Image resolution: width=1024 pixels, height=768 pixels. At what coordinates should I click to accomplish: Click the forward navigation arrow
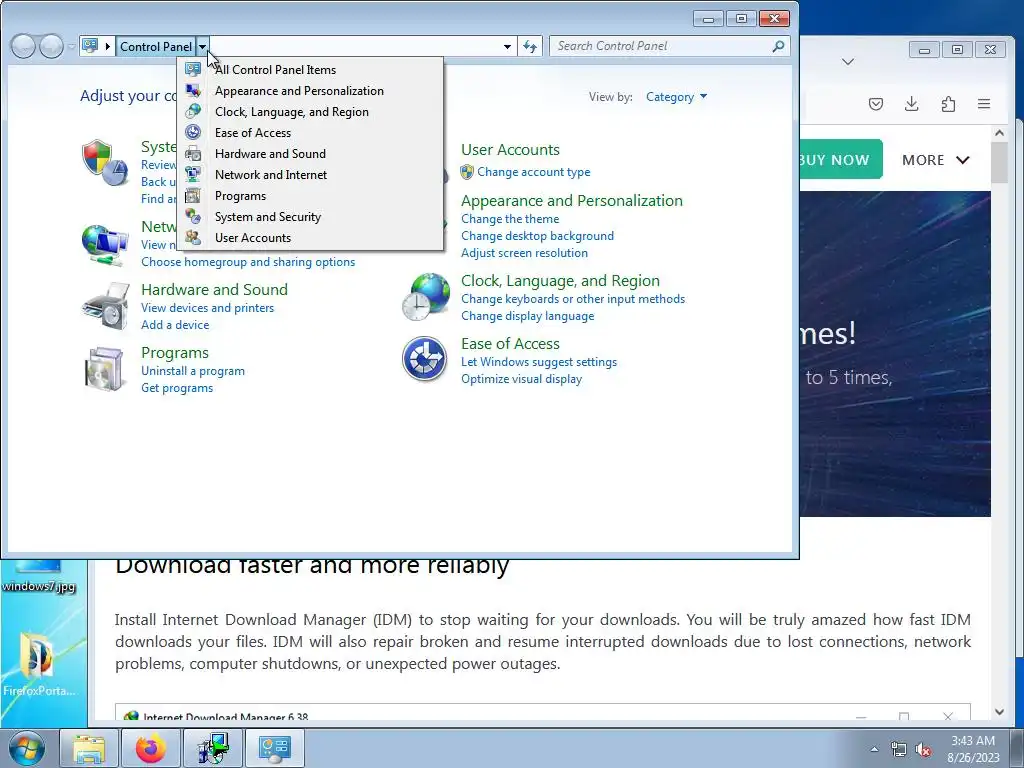(51, 46)
